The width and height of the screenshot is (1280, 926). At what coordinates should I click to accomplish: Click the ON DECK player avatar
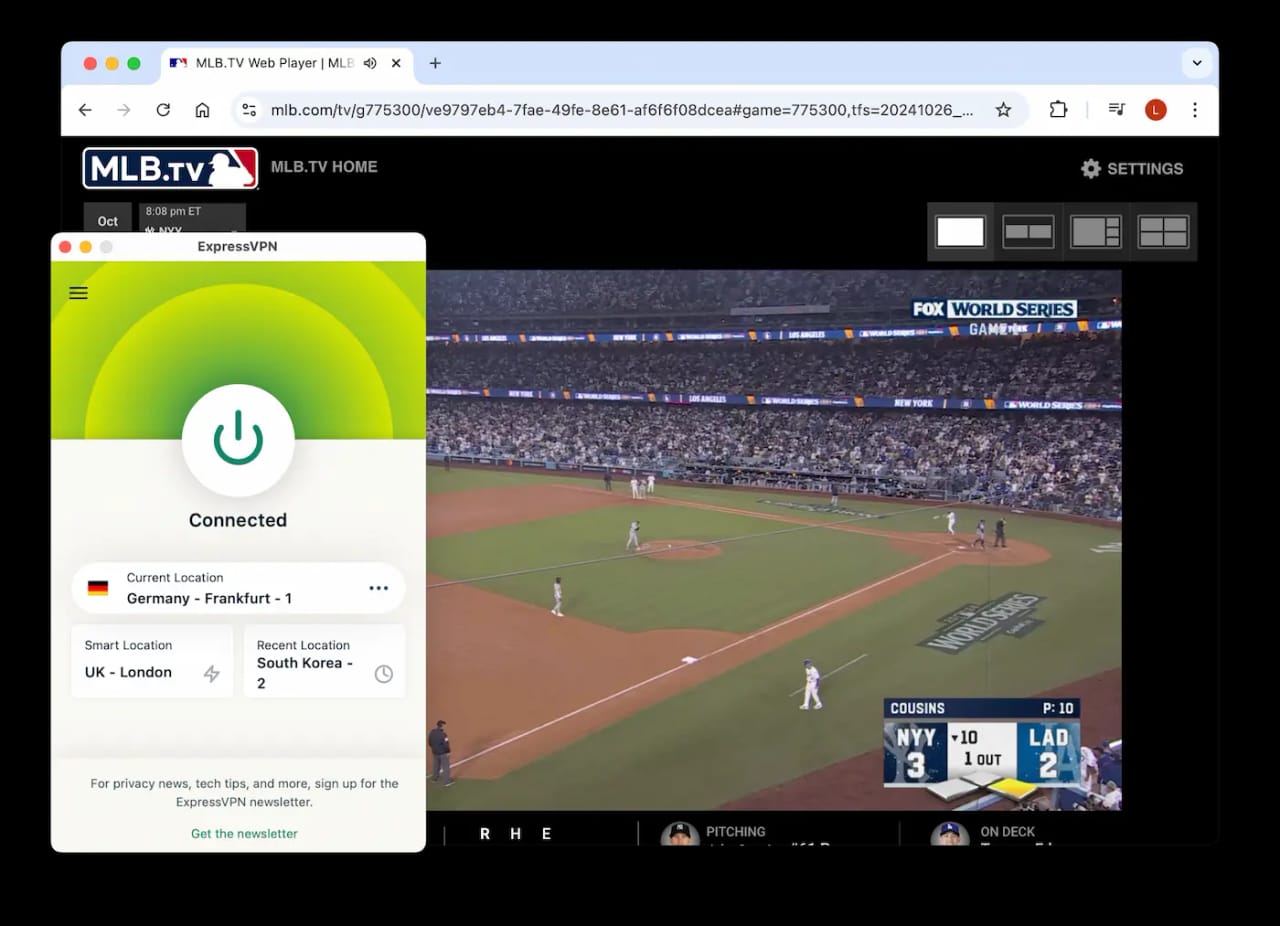tap(950, 835)
